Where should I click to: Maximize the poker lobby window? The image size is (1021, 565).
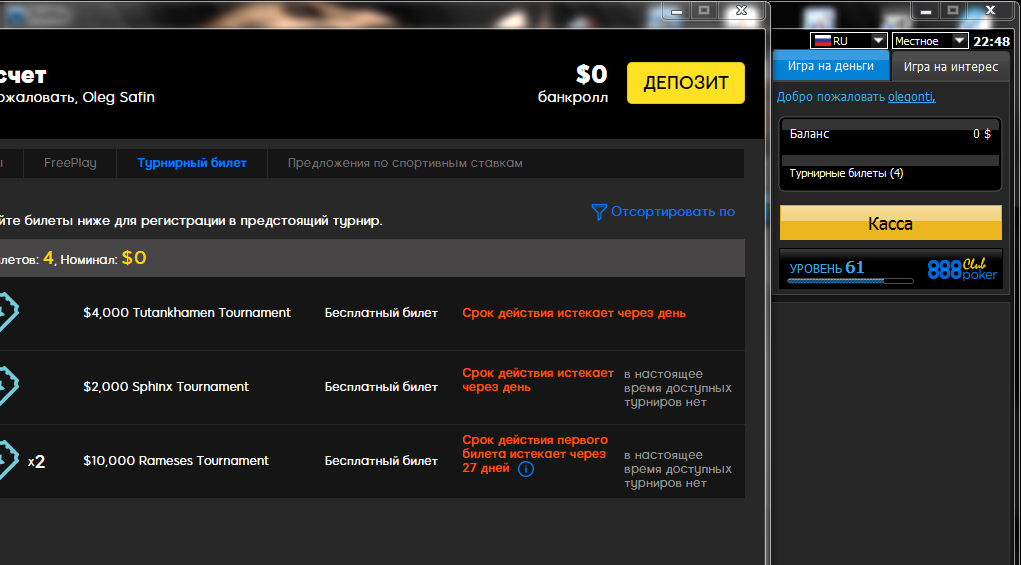coord(952,10)
